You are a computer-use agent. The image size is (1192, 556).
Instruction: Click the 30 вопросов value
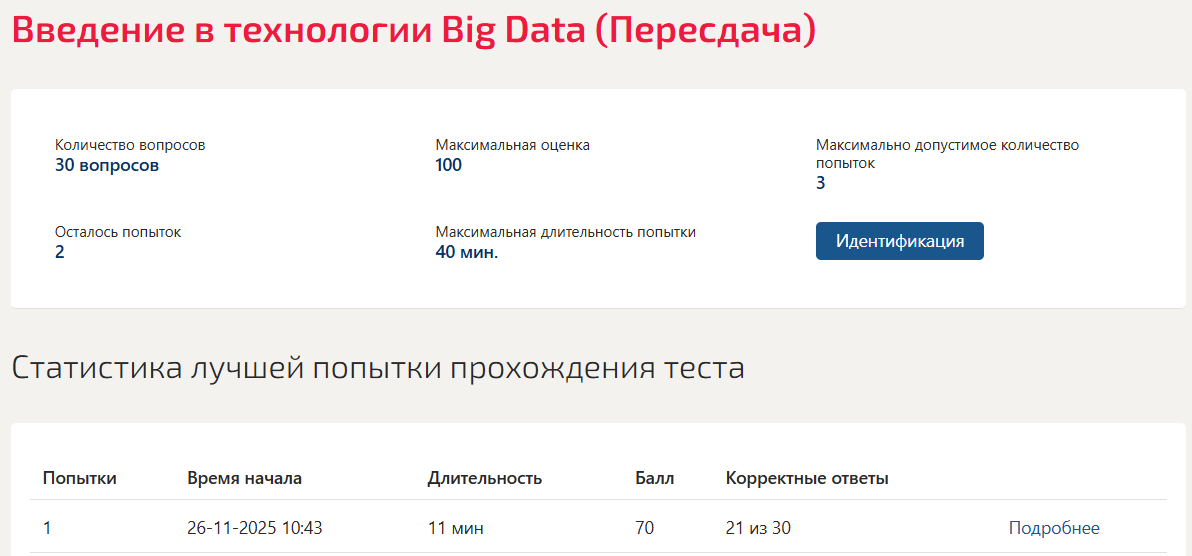(107, 165)
